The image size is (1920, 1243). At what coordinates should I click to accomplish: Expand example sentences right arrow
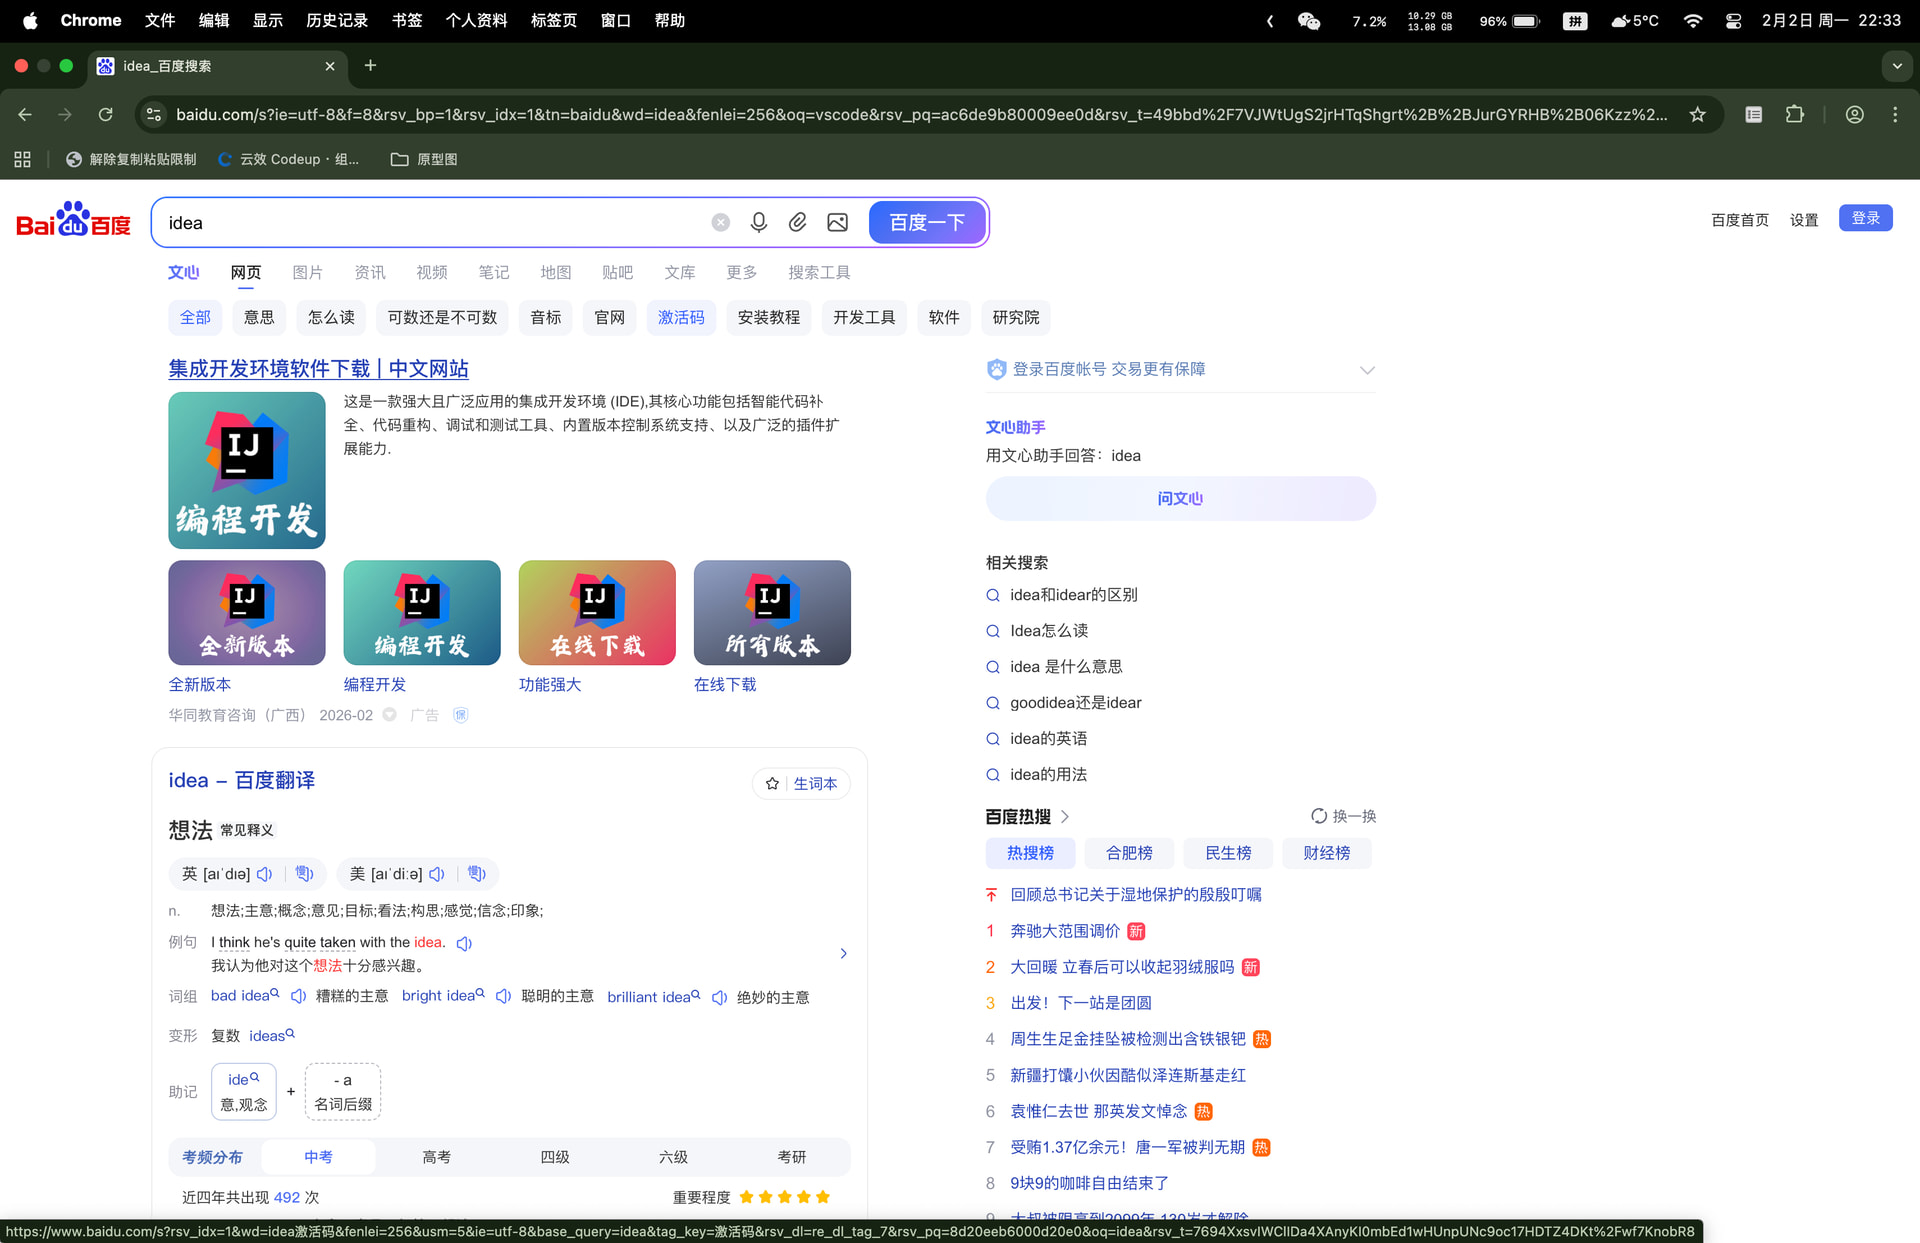pyautogui.click(x=843, y=953)
